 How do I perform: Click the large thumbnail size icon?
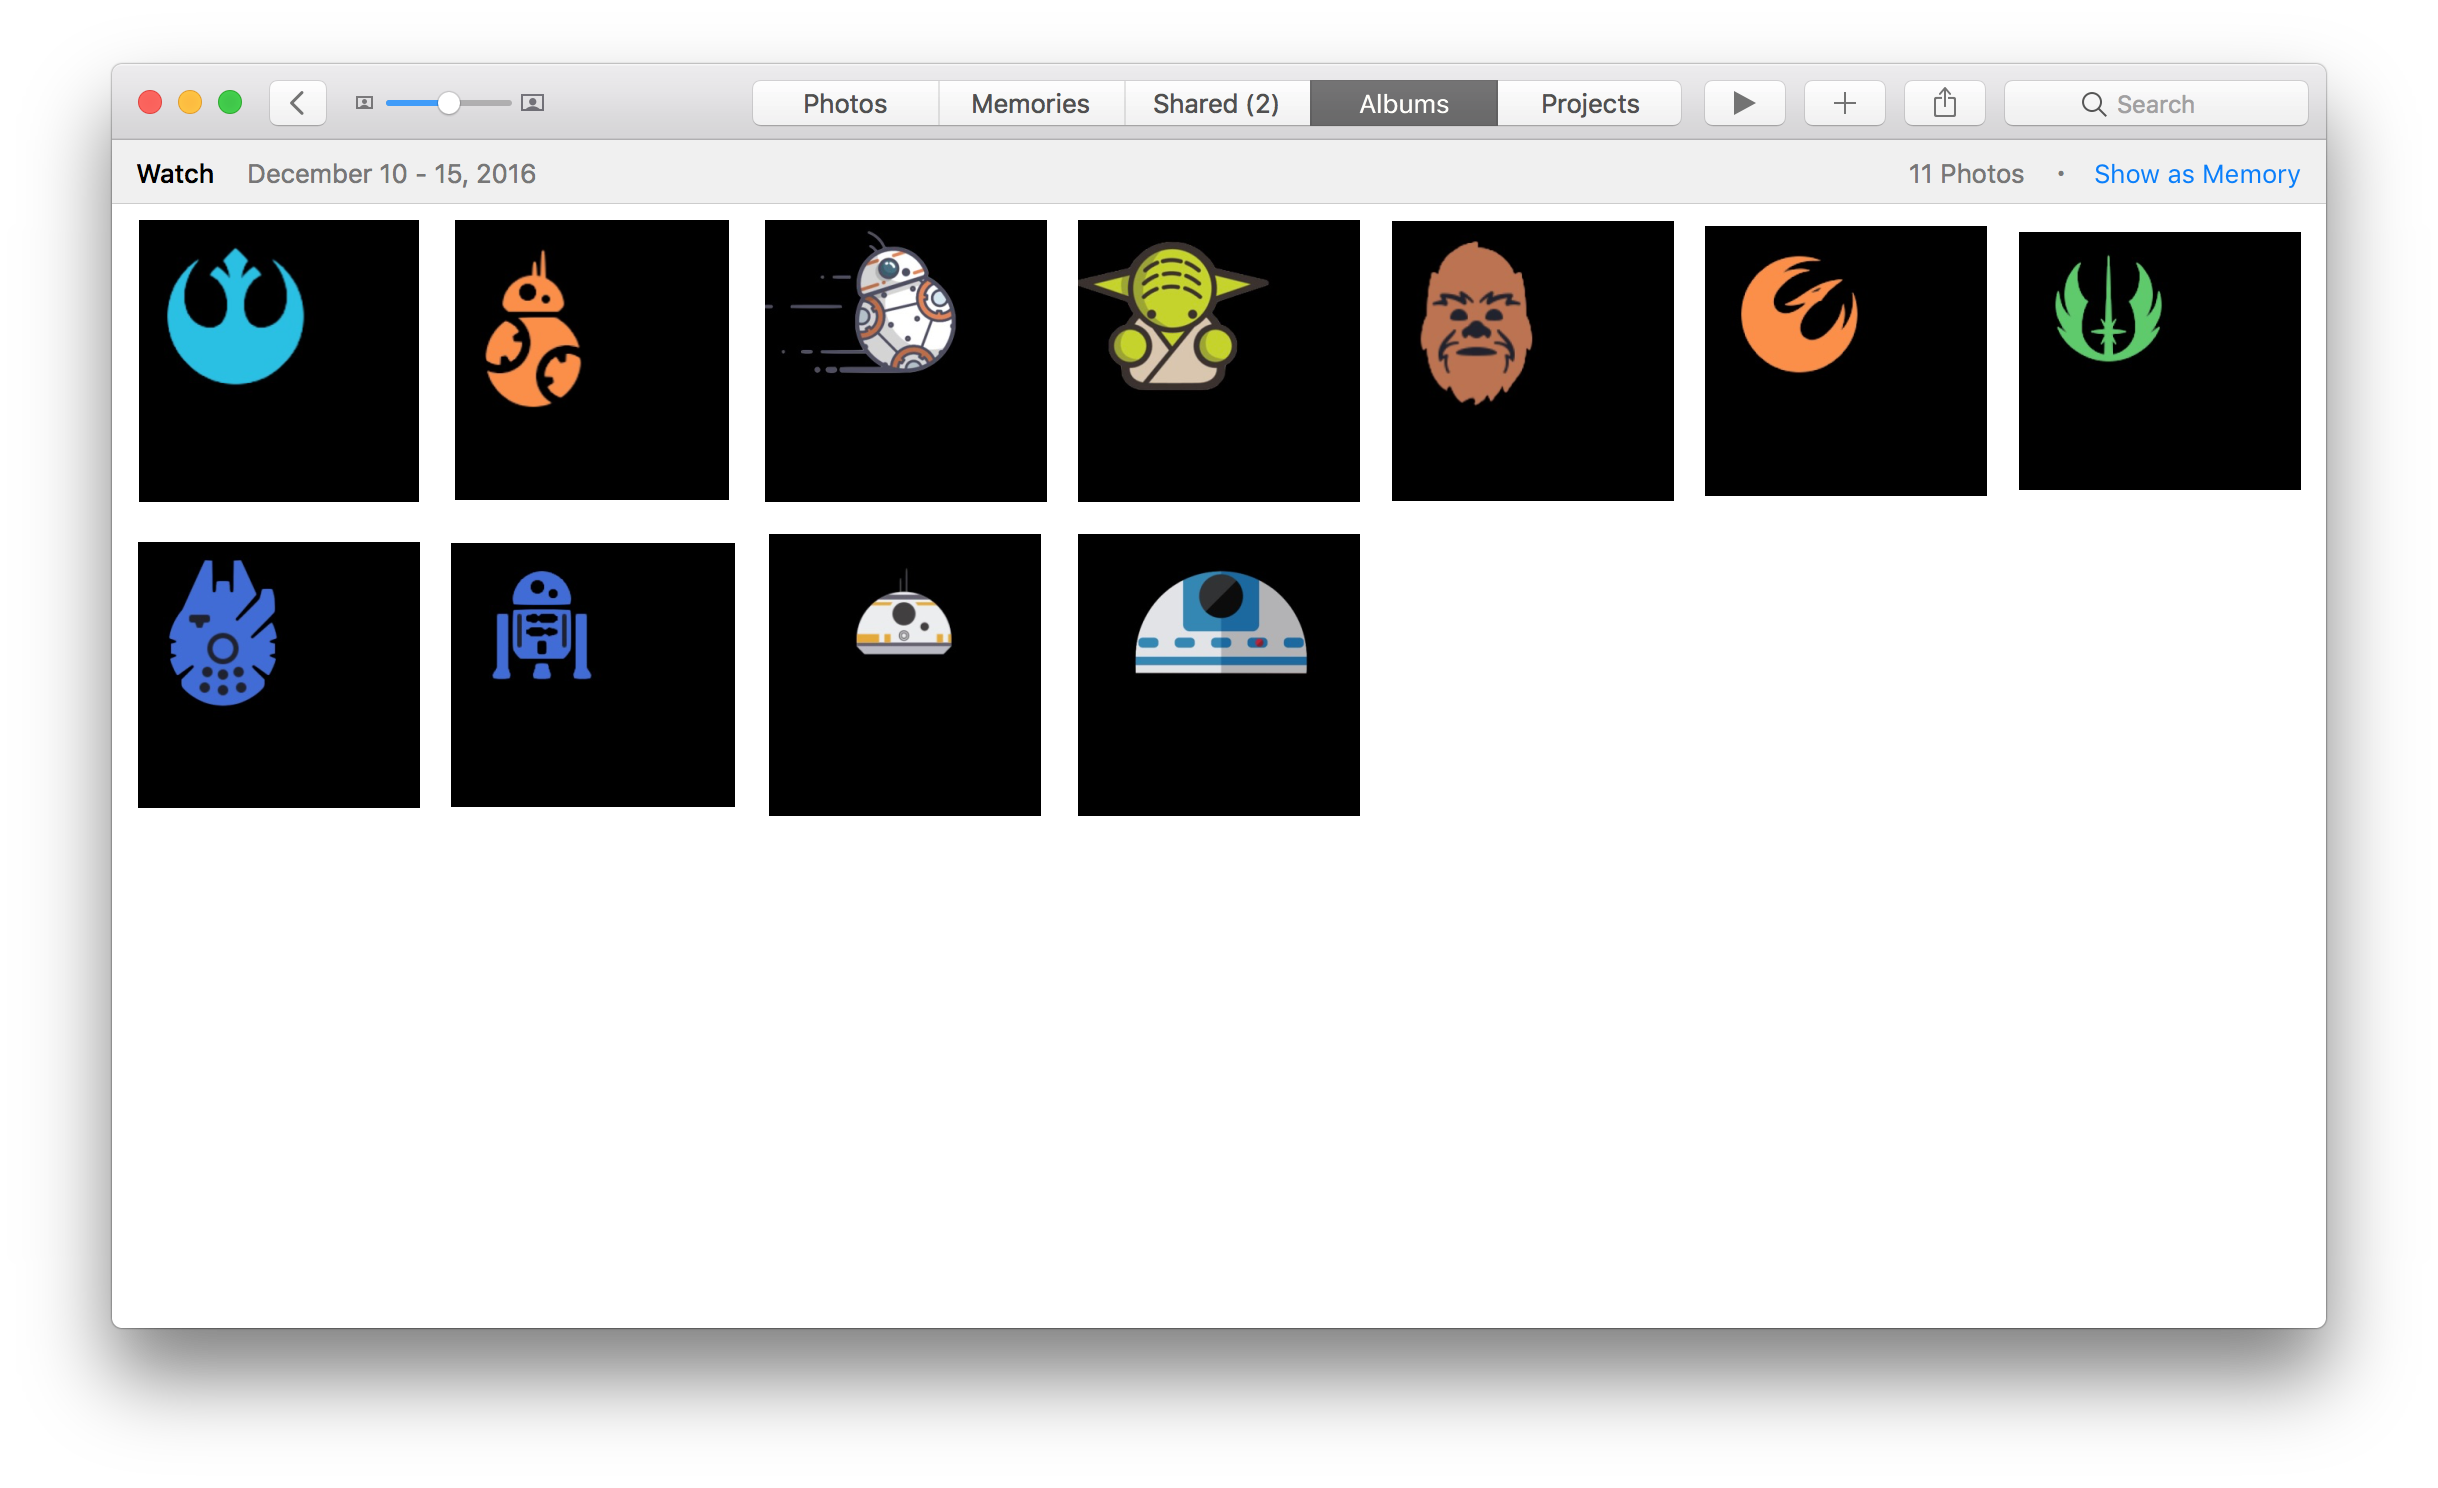pos(533,103)
